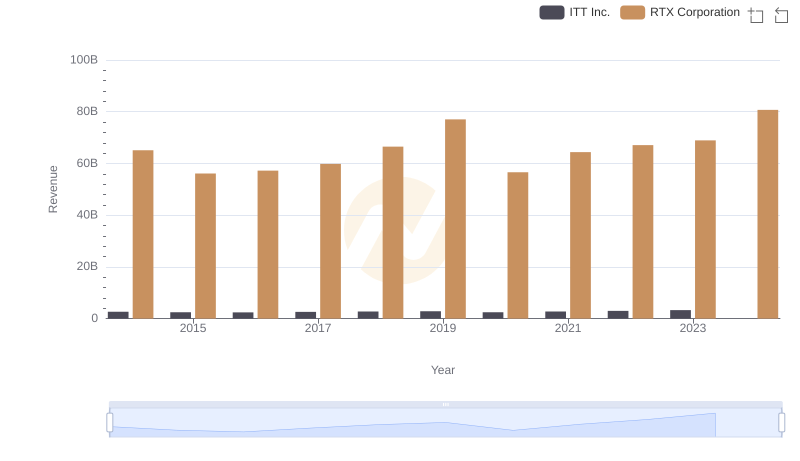
Task: Click RTX bar for 2024
Action: pyautogui.click(x=767, y=214)
